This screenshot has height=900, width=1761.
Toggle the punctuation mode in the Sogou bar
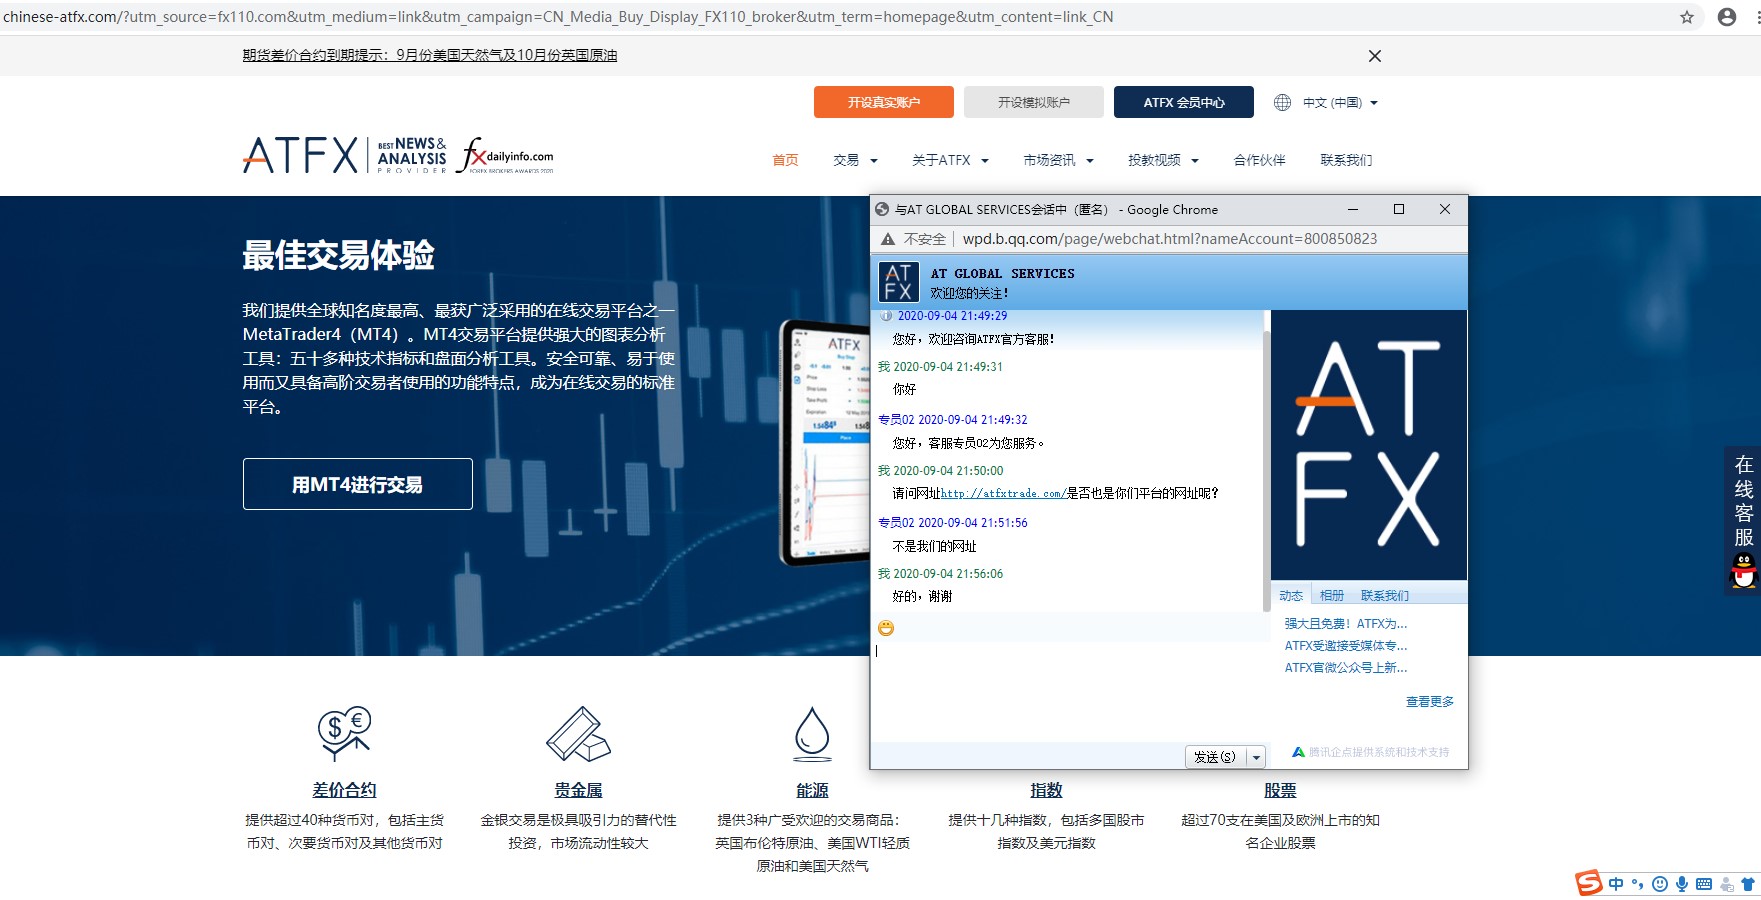[1637, 884]
